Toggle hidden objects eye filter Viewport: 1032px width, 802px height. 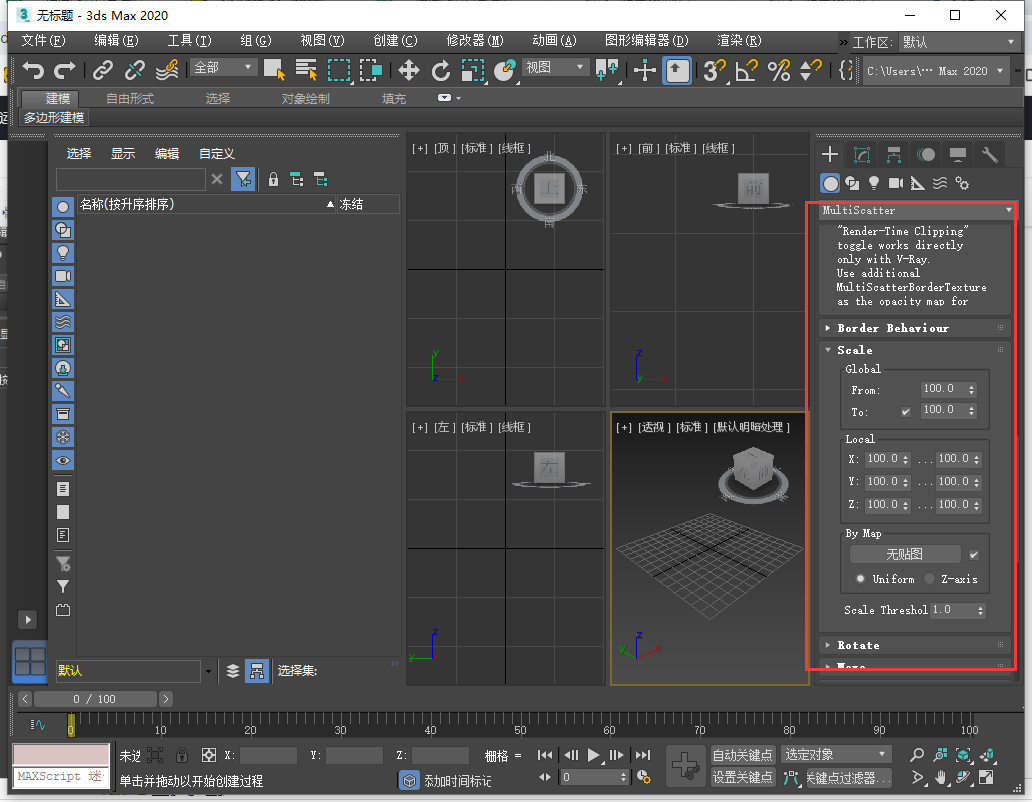63,460
